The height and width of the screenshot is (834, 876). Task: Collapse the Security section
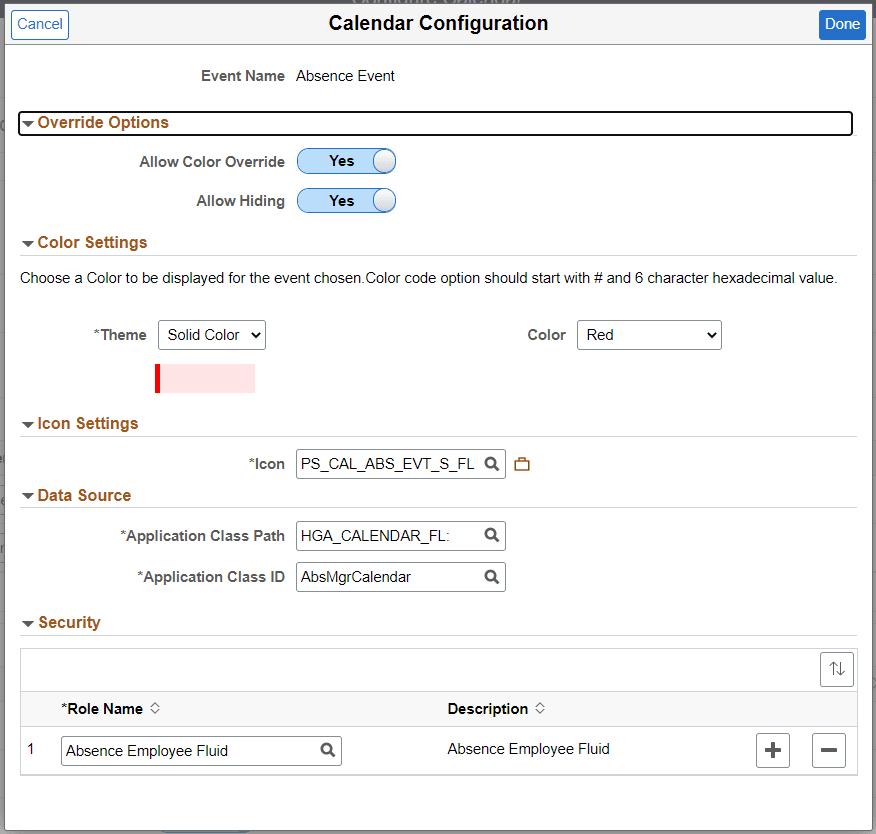point(28,622)
